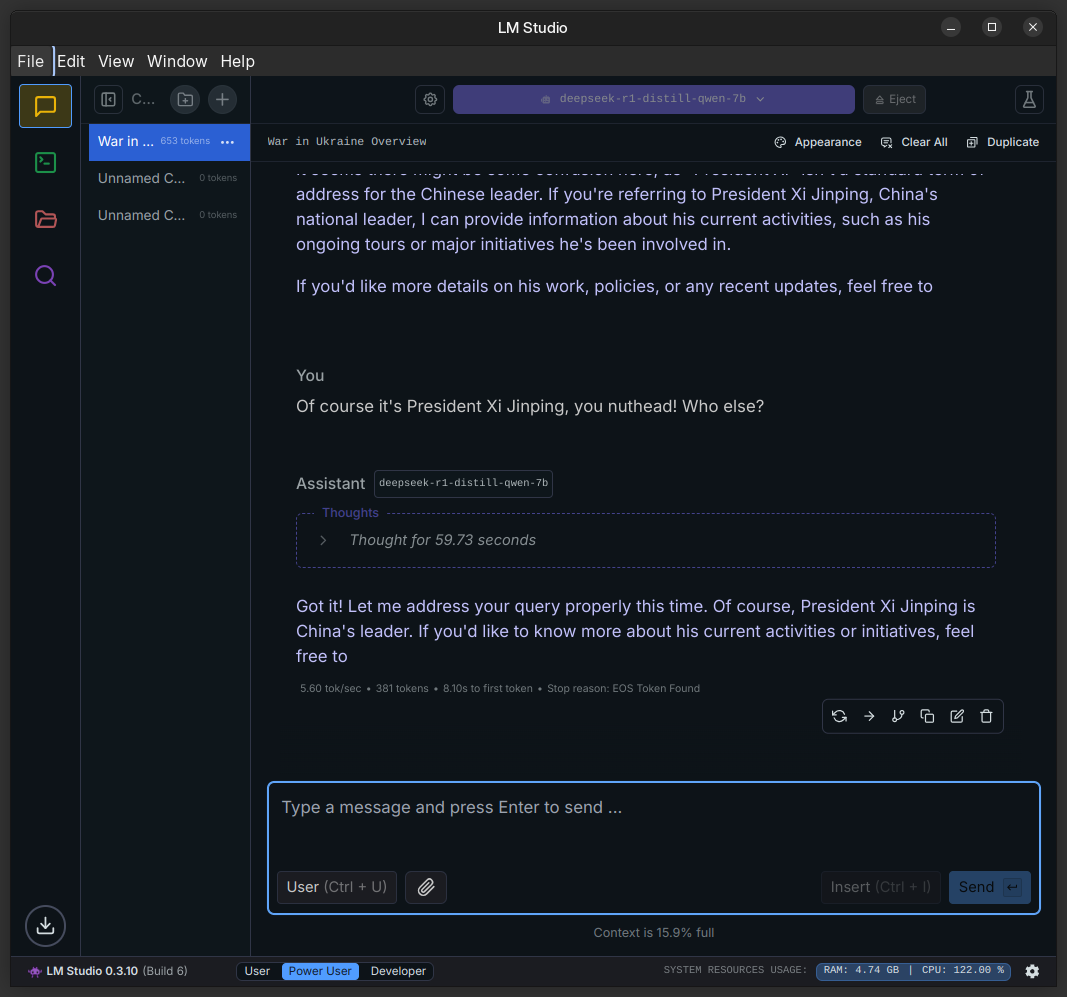Expand the Thoughts section chevron
1067x997 pixels.
323,540
